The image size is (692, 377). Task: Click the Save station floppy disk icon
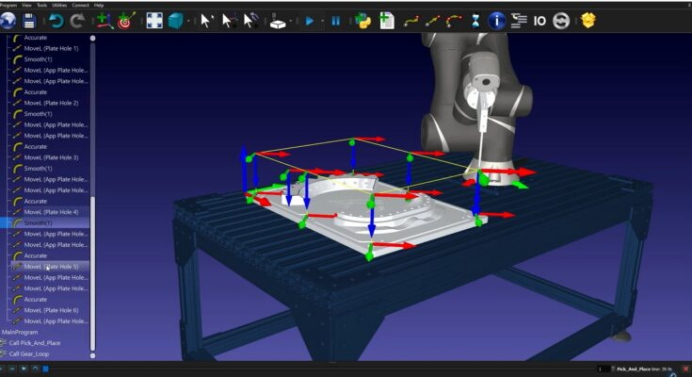pos(30,21)
